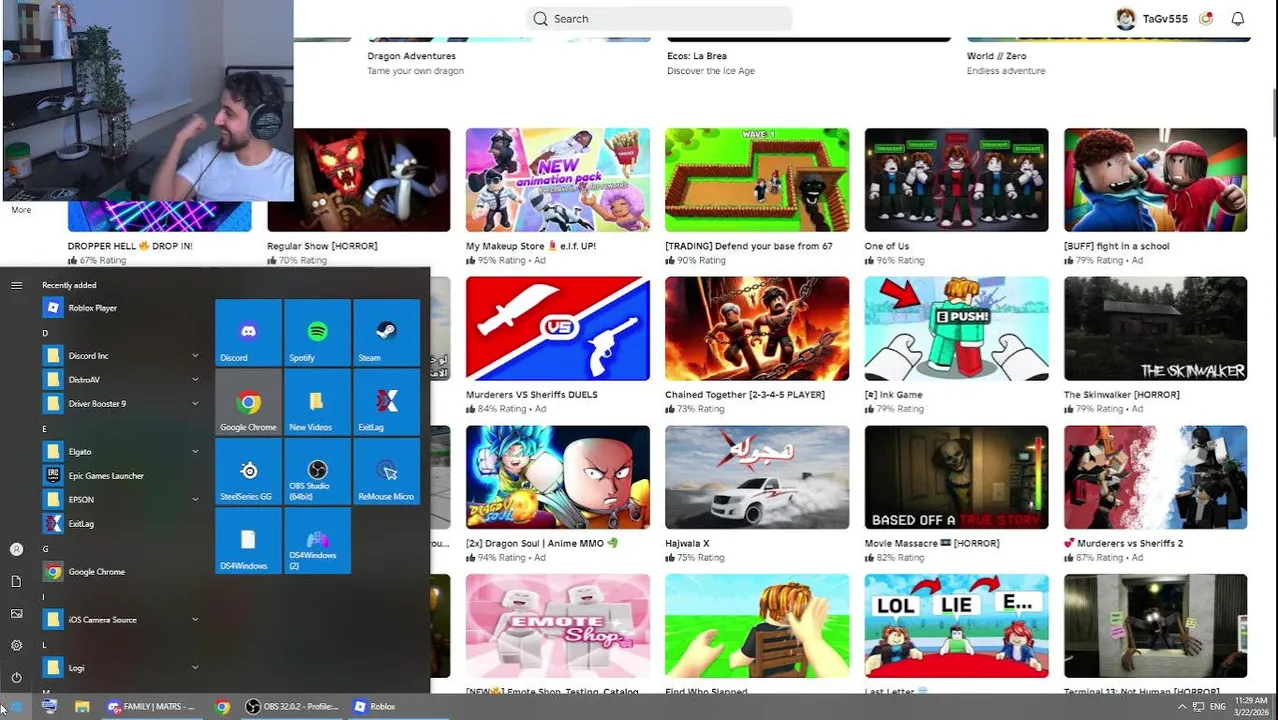1278x720 pixels.
Task: Open the File Explorer taskbar icon
Action: pos(82,706)
